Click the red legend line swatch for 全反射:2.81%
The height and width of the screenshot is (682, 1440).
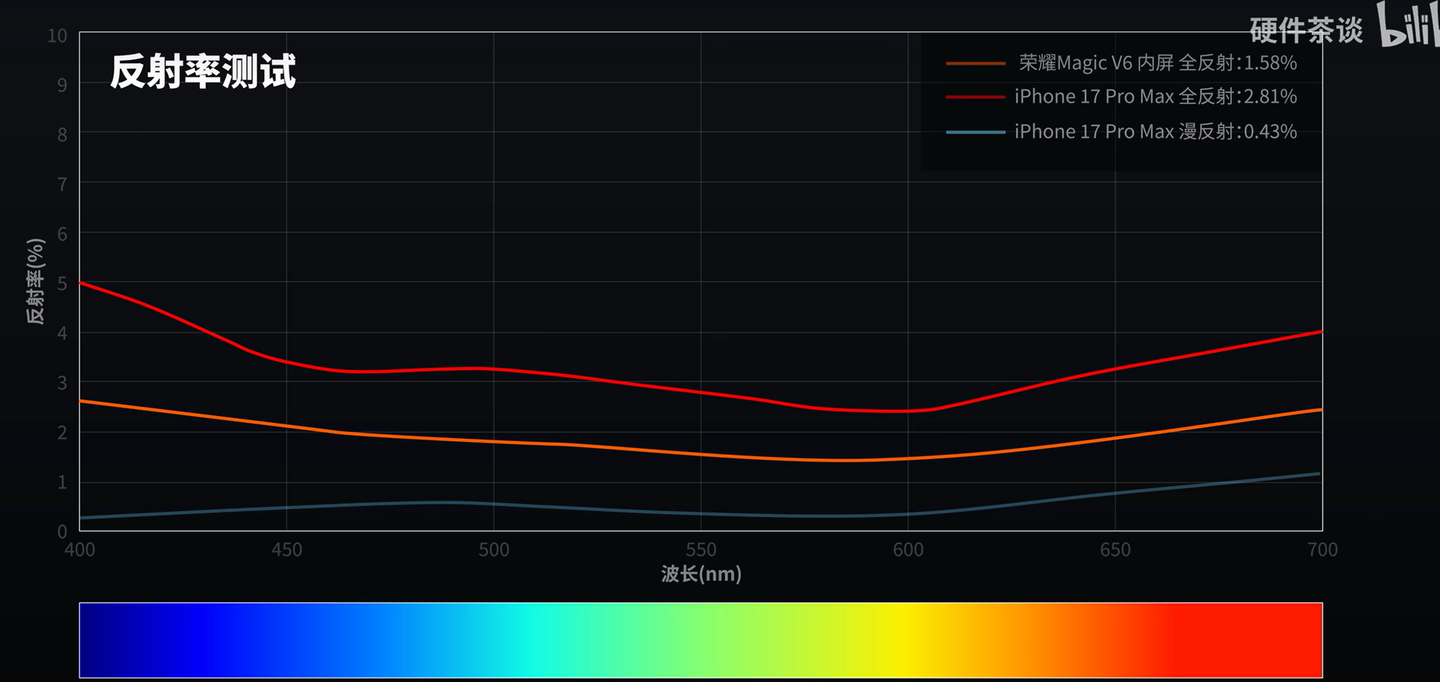975,97
